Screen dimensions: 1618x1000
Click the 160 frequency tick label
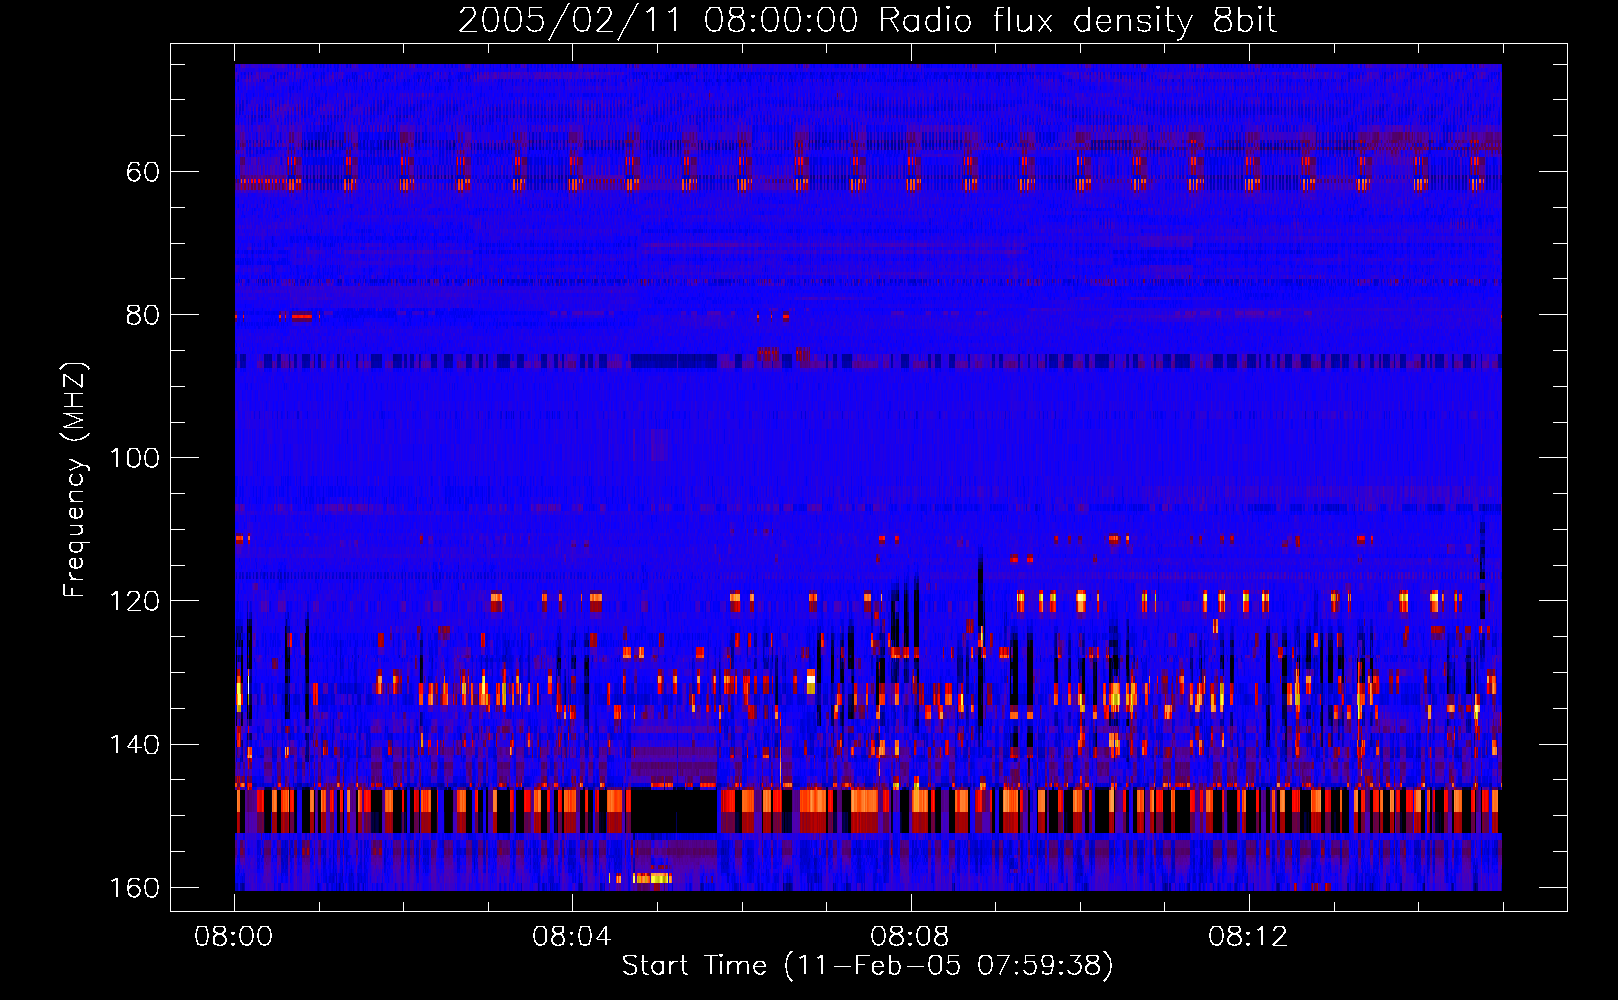click(x=135, y=888)
